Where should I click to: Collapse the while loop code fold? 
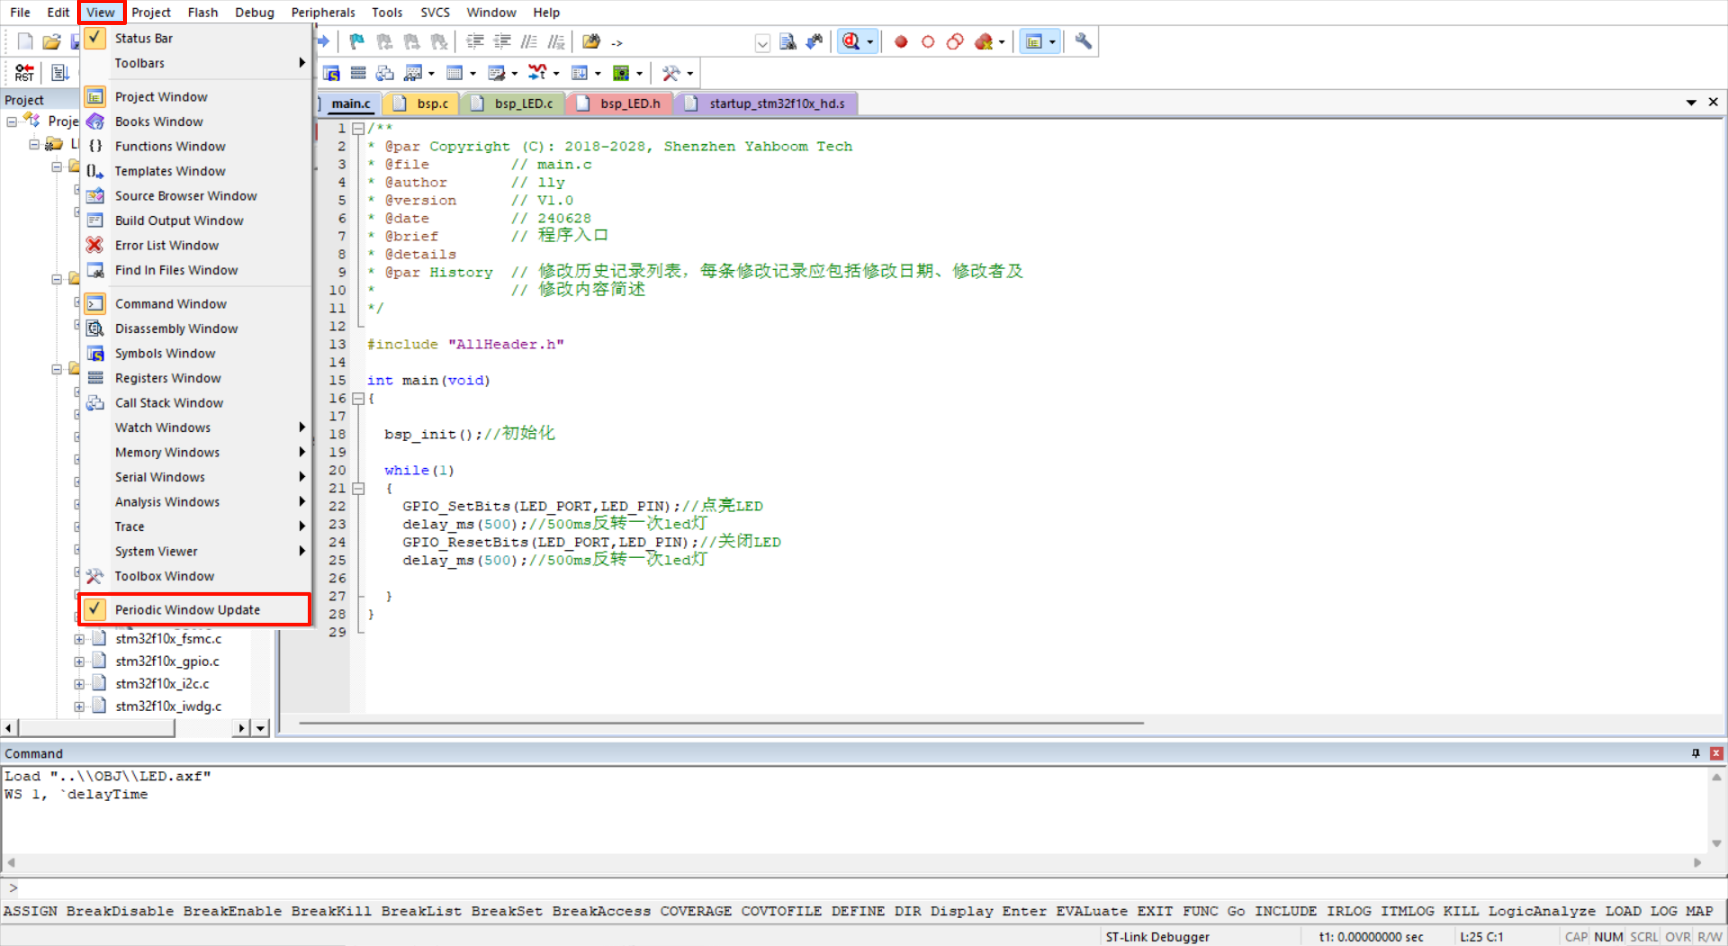pos(358,488)
